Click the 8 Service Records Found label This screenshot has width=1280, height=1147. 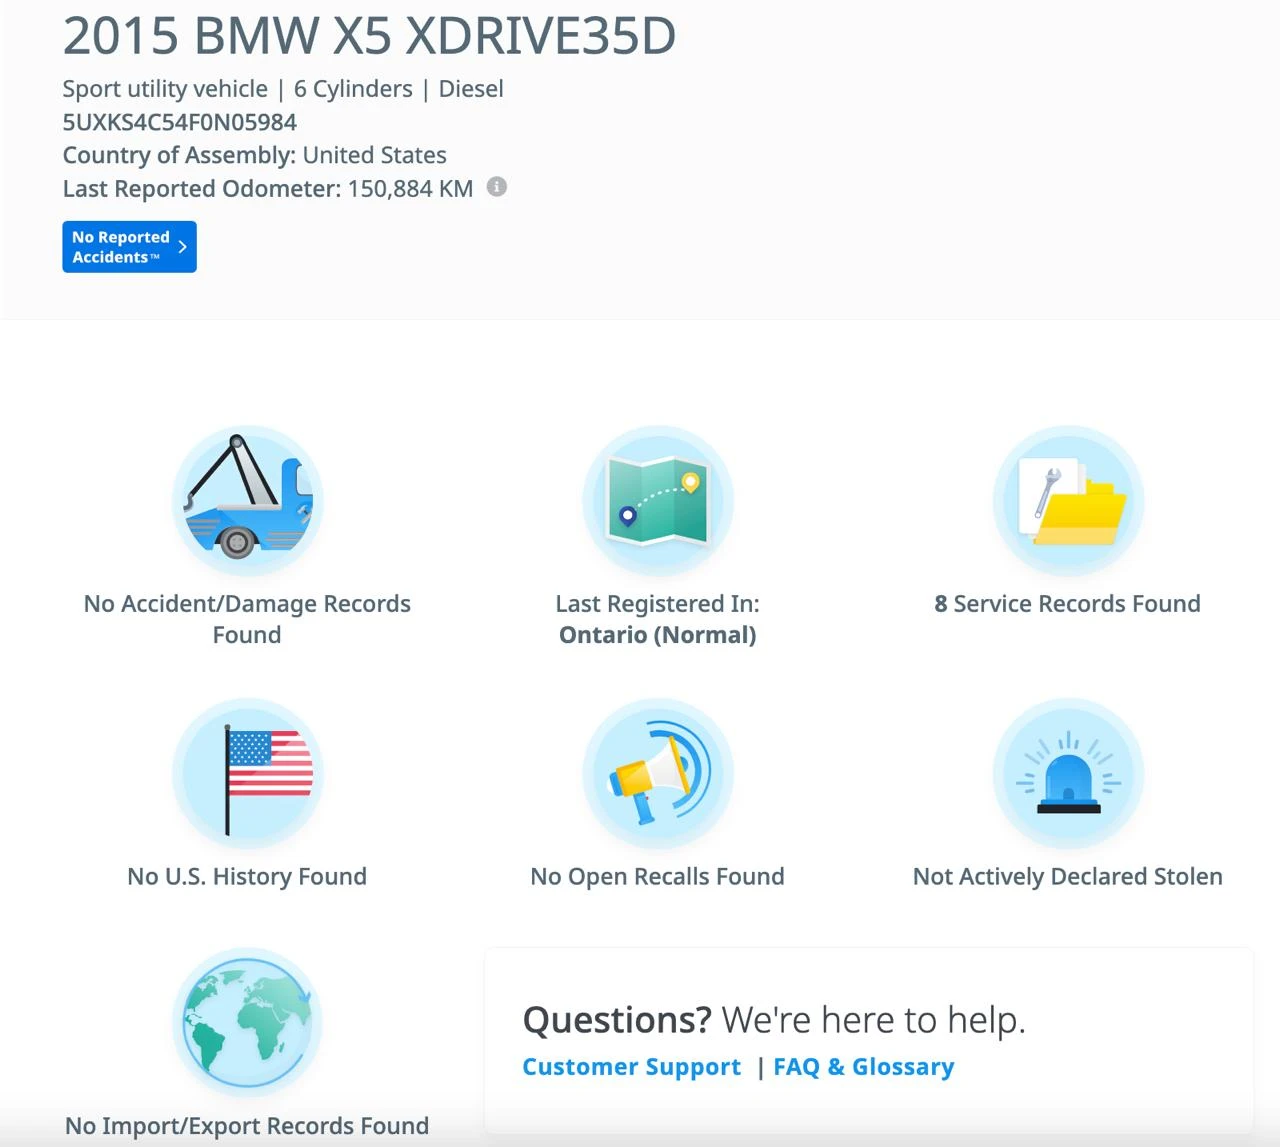(x=1067, y=603)
